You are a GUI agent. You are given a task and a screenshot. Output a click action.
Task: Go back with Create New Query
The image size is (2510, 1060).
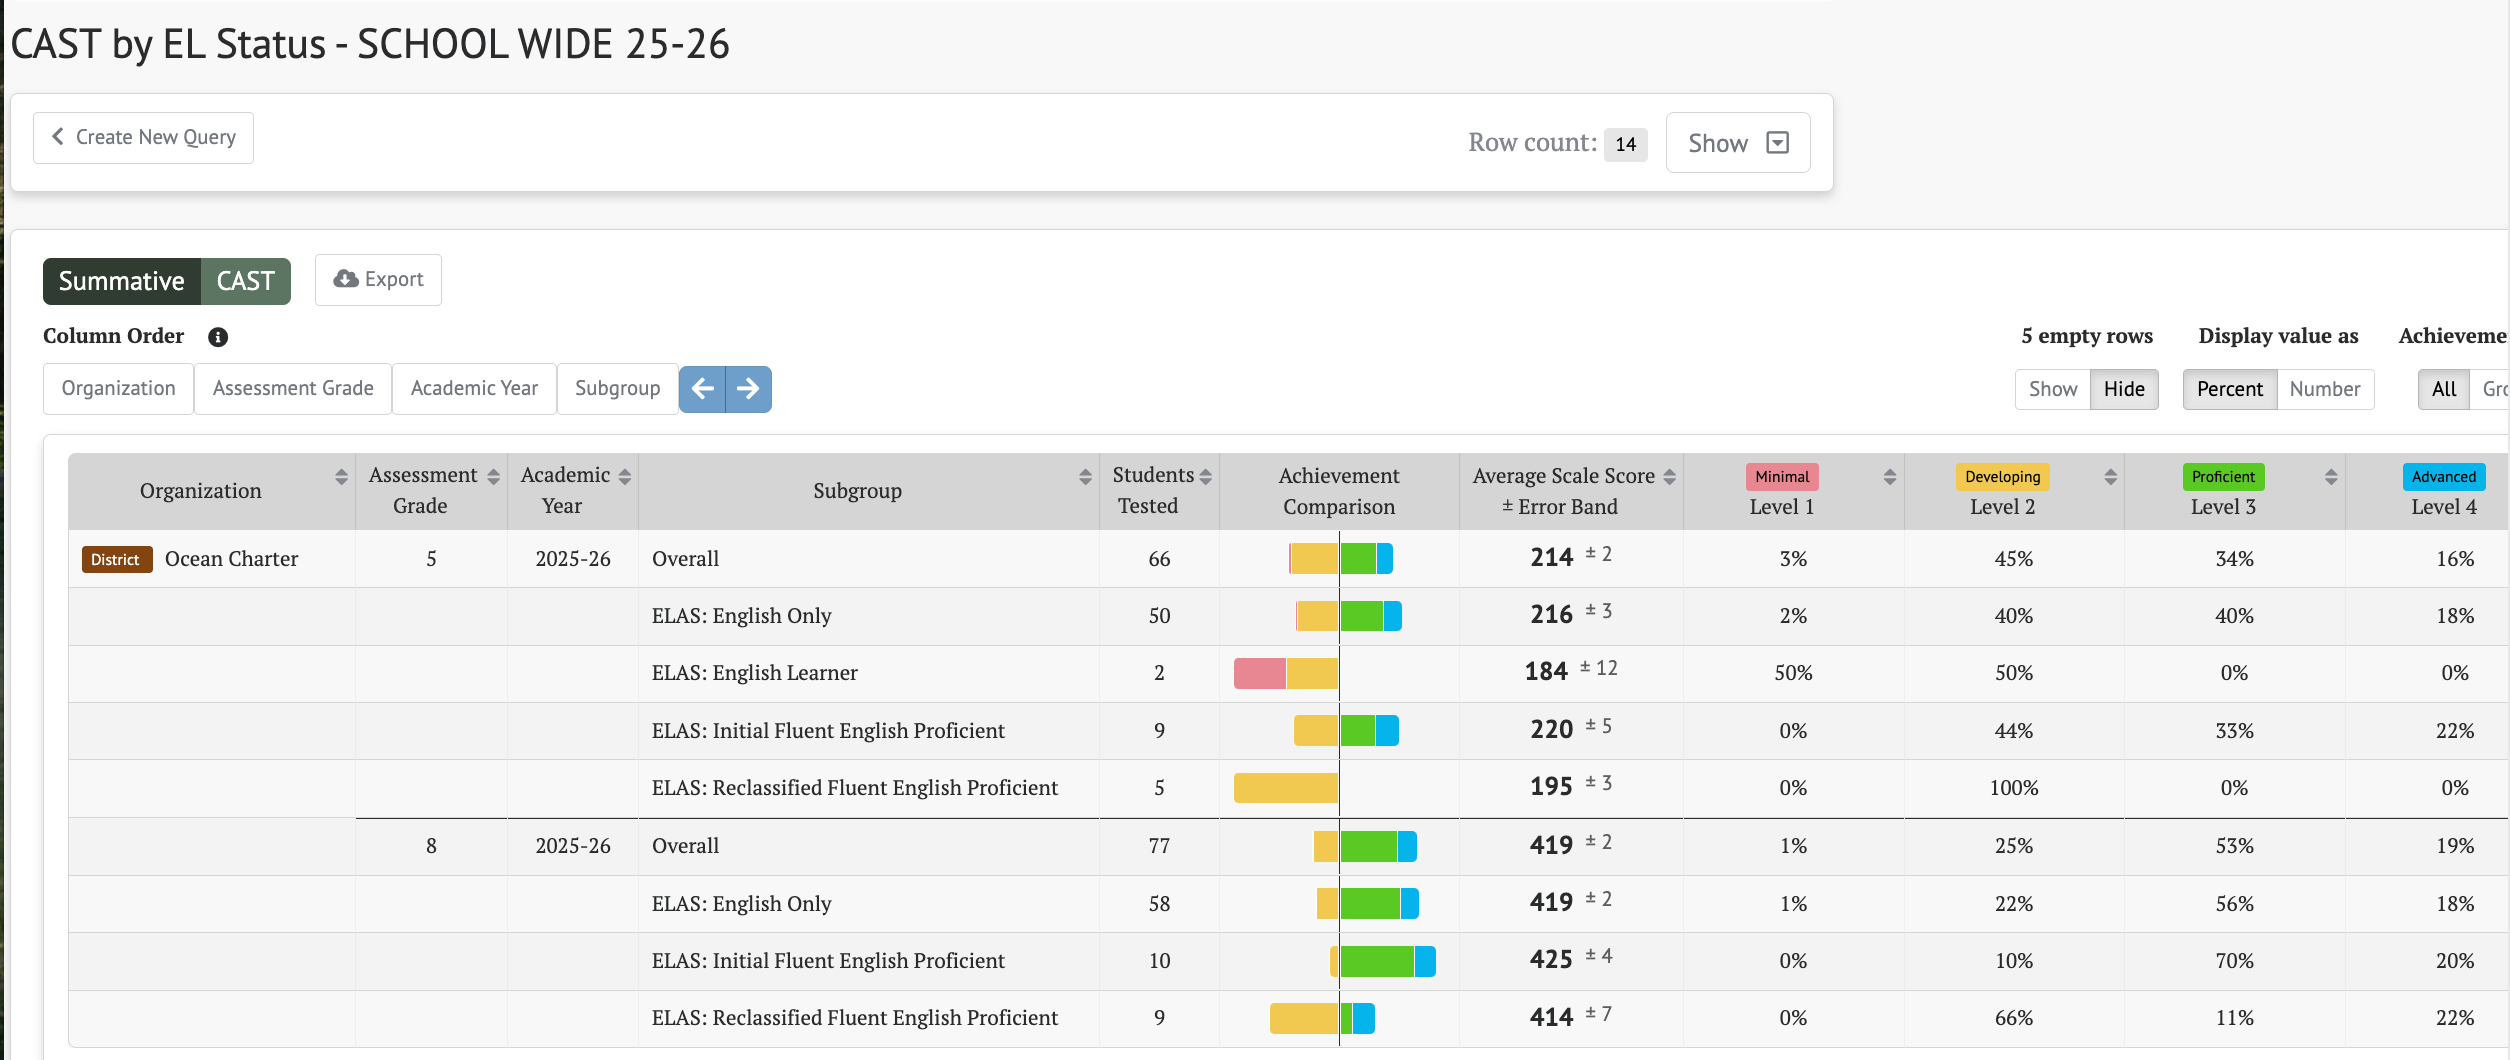pyautogui.click(x=143, y=138)
